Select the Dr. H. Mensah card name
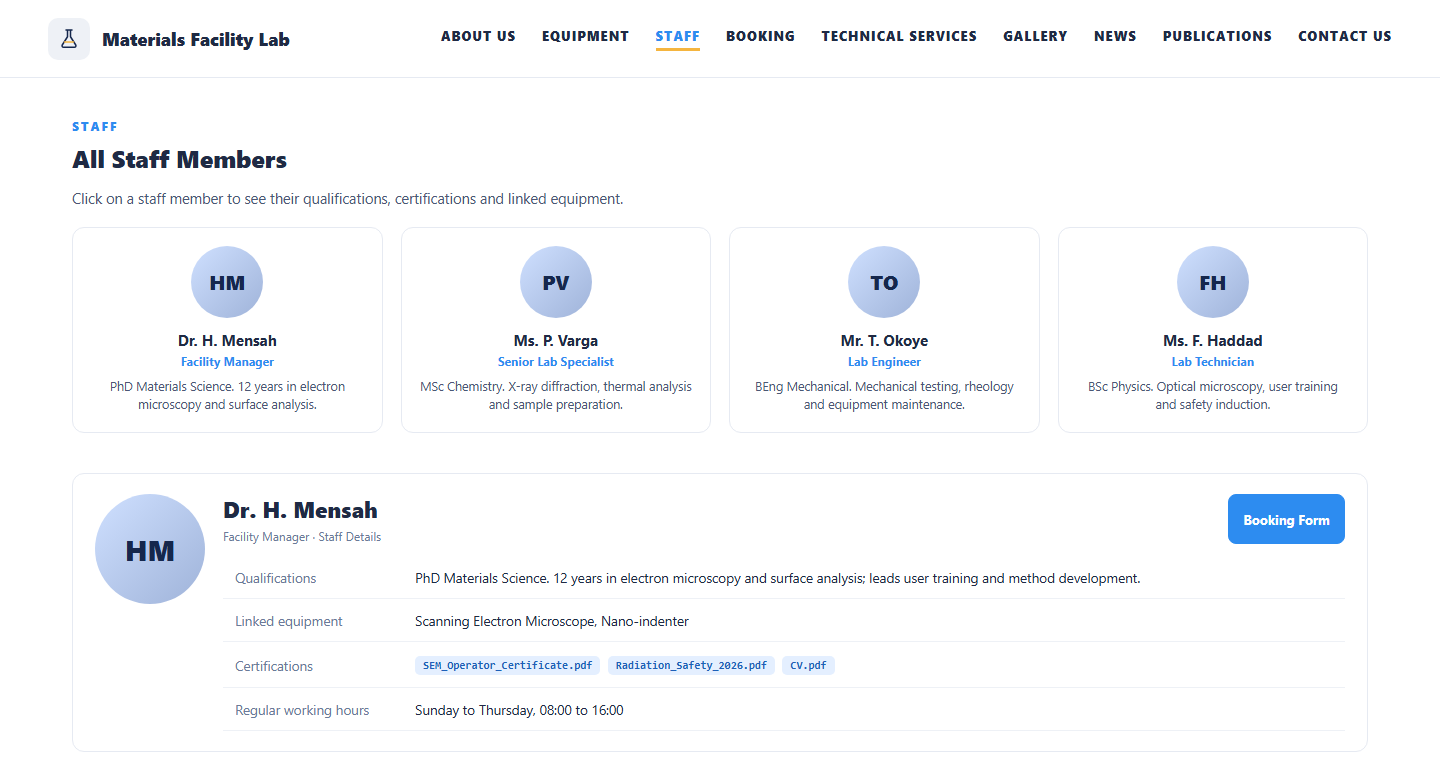 tap(227, 341)
